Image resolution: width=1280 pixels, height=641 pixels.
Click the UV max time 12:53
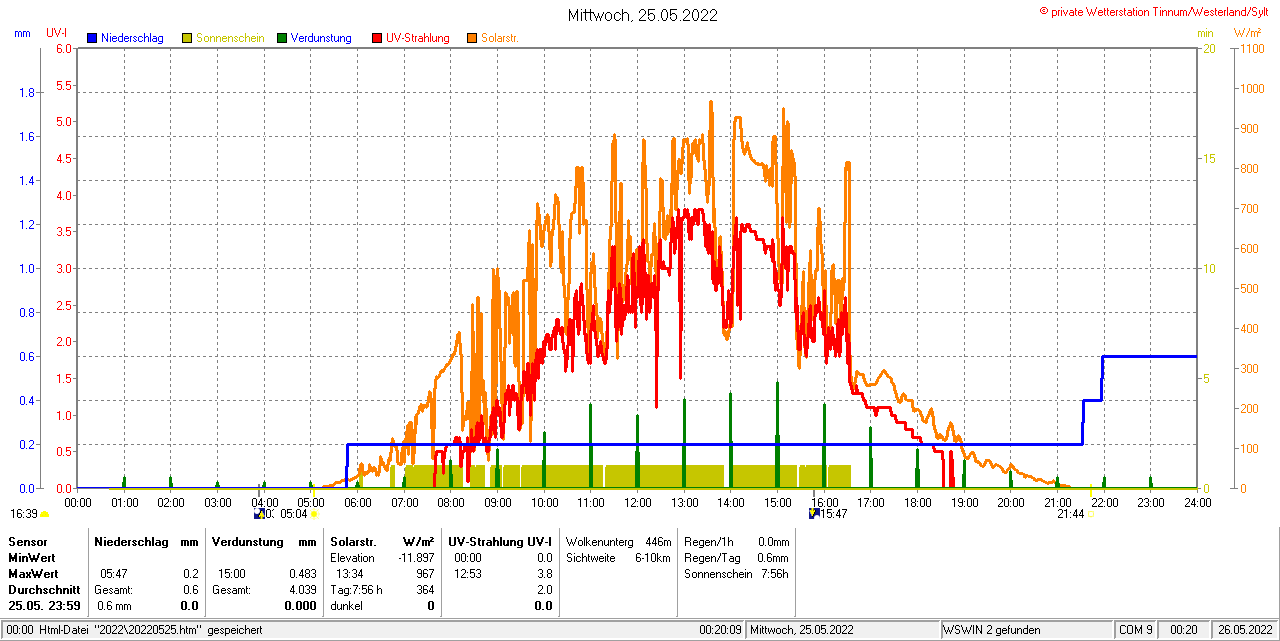pyautogui.click(x=467, y=574)
